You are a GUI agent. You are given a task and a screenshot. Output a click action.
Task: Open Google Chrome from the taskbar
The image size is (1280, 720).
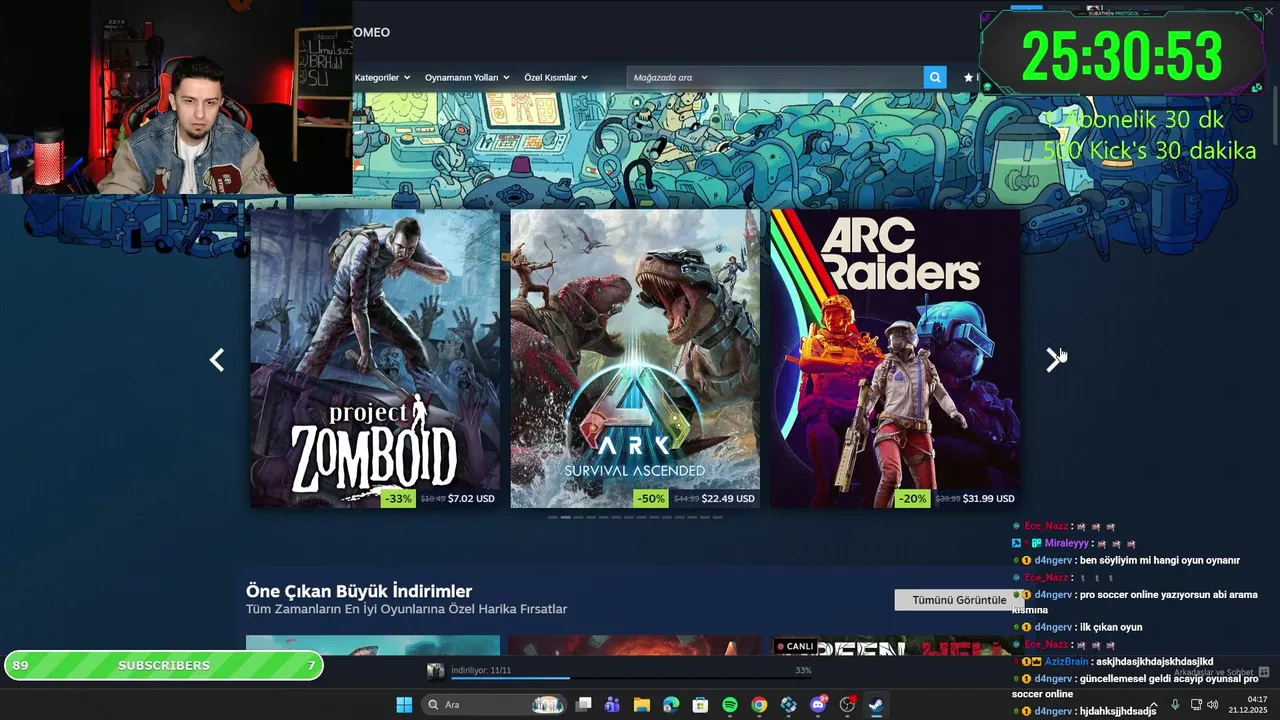click(x=759, y=705)
